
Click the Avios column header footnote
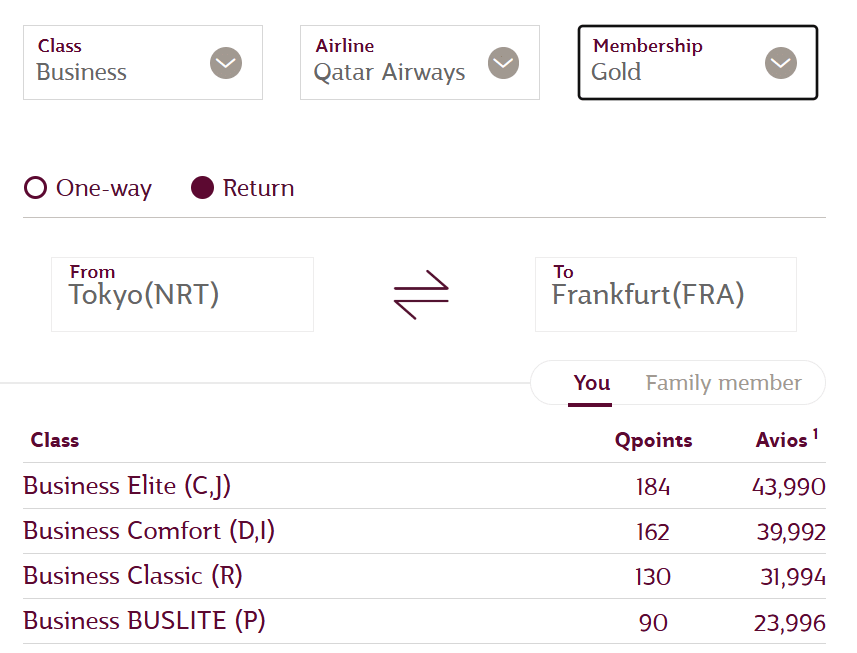815,434
